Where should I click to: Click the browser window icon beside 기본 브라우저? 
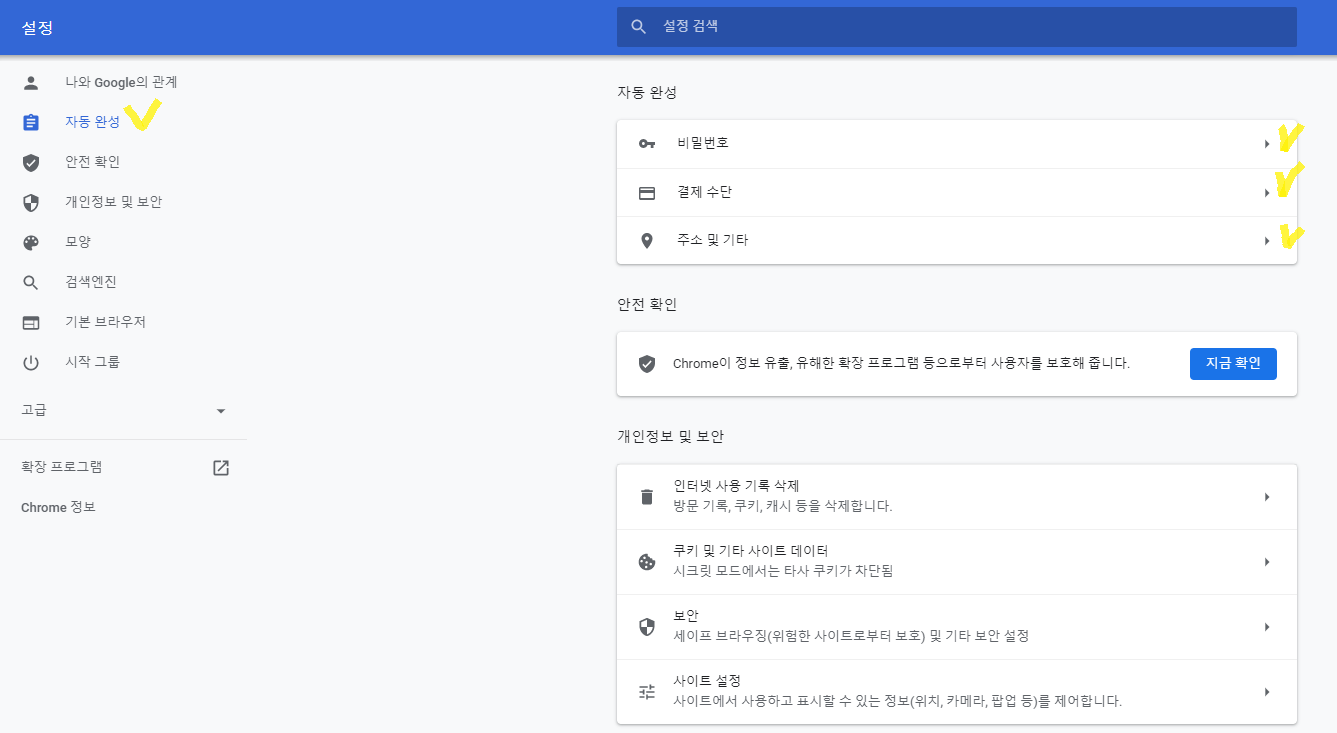31,322
